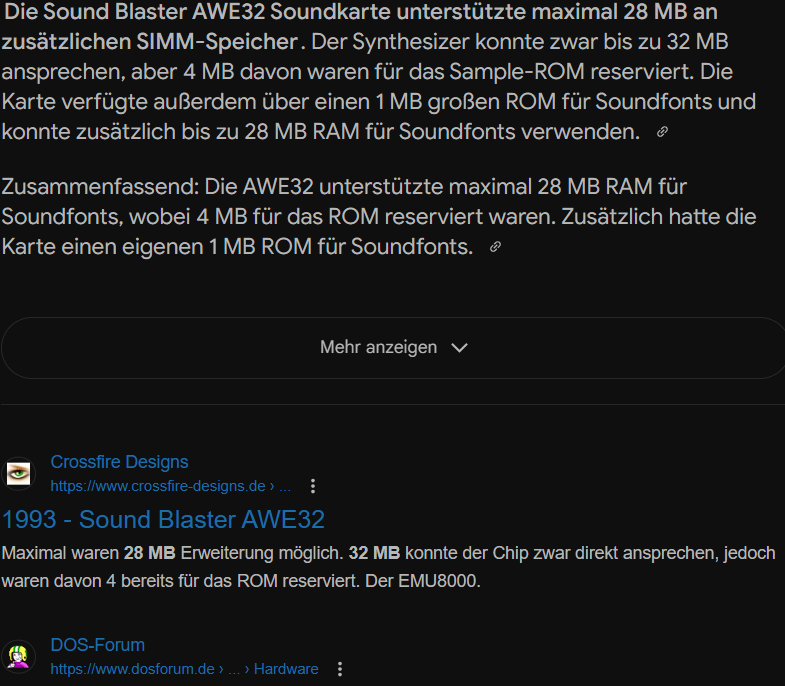Screen dimensions: 785x686
Task: Open the https://www.crossfire-designs.de URL
Action: click(x=158, y=486)
